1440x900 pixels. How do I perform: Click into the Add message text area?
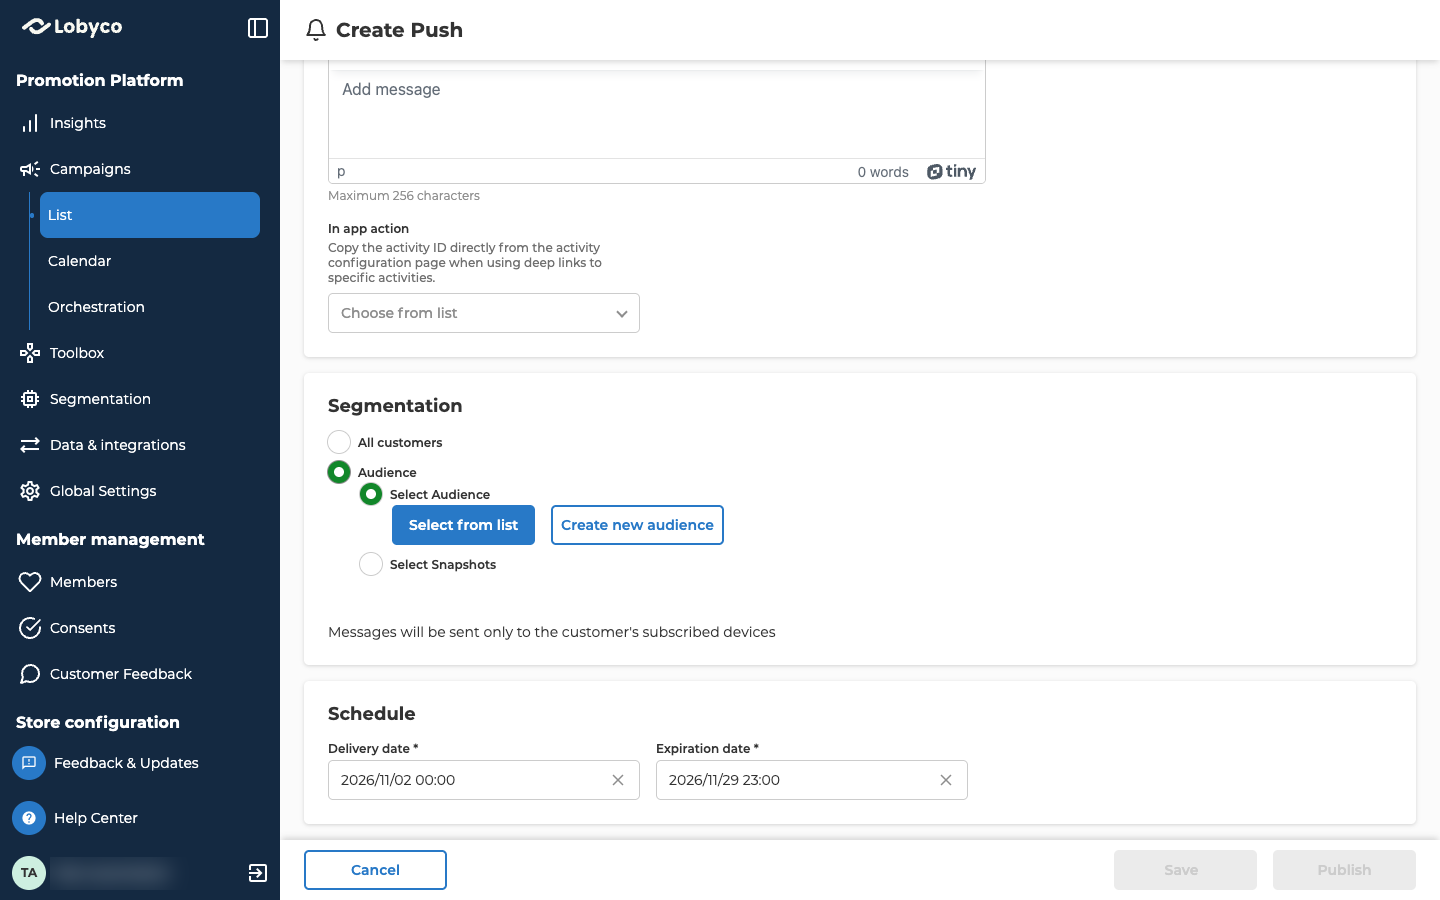click(x=657, y=115)
